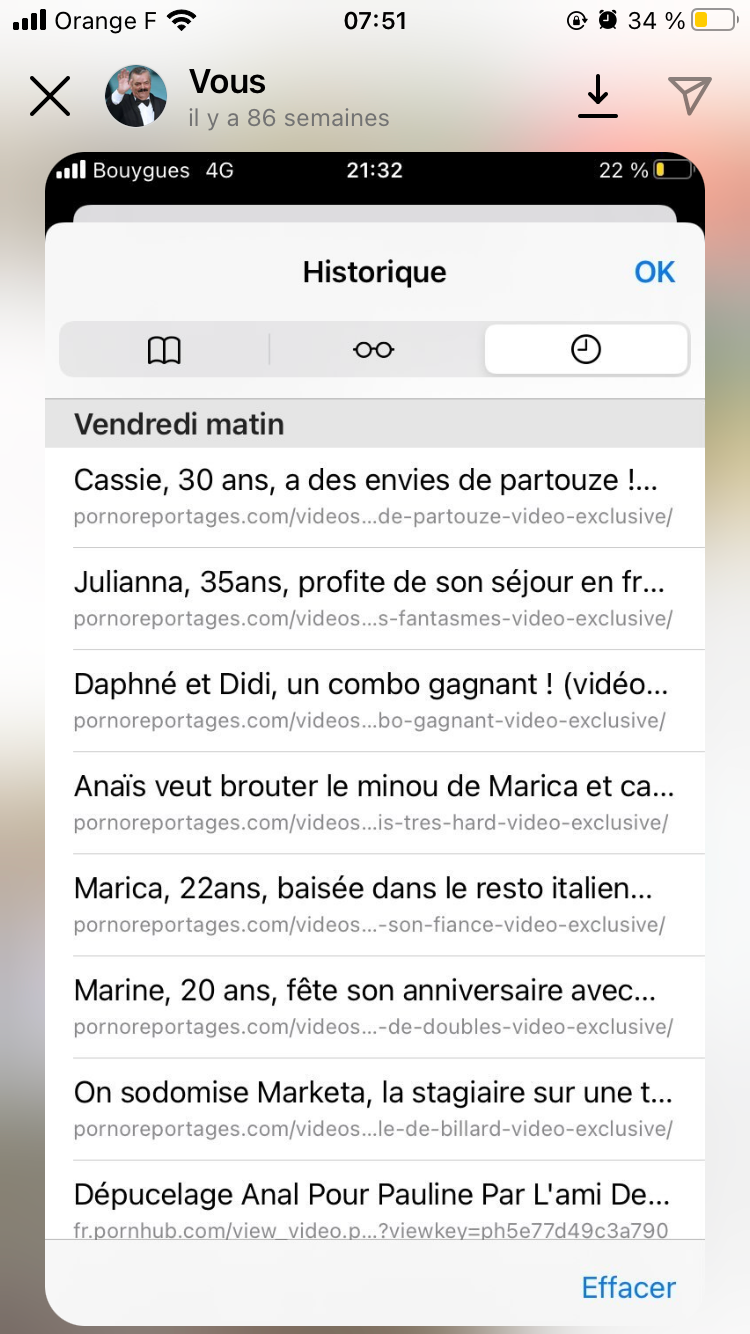750x1334 pixels.
Task: Tap the orientation lock status icon
Action: [577, 20]
